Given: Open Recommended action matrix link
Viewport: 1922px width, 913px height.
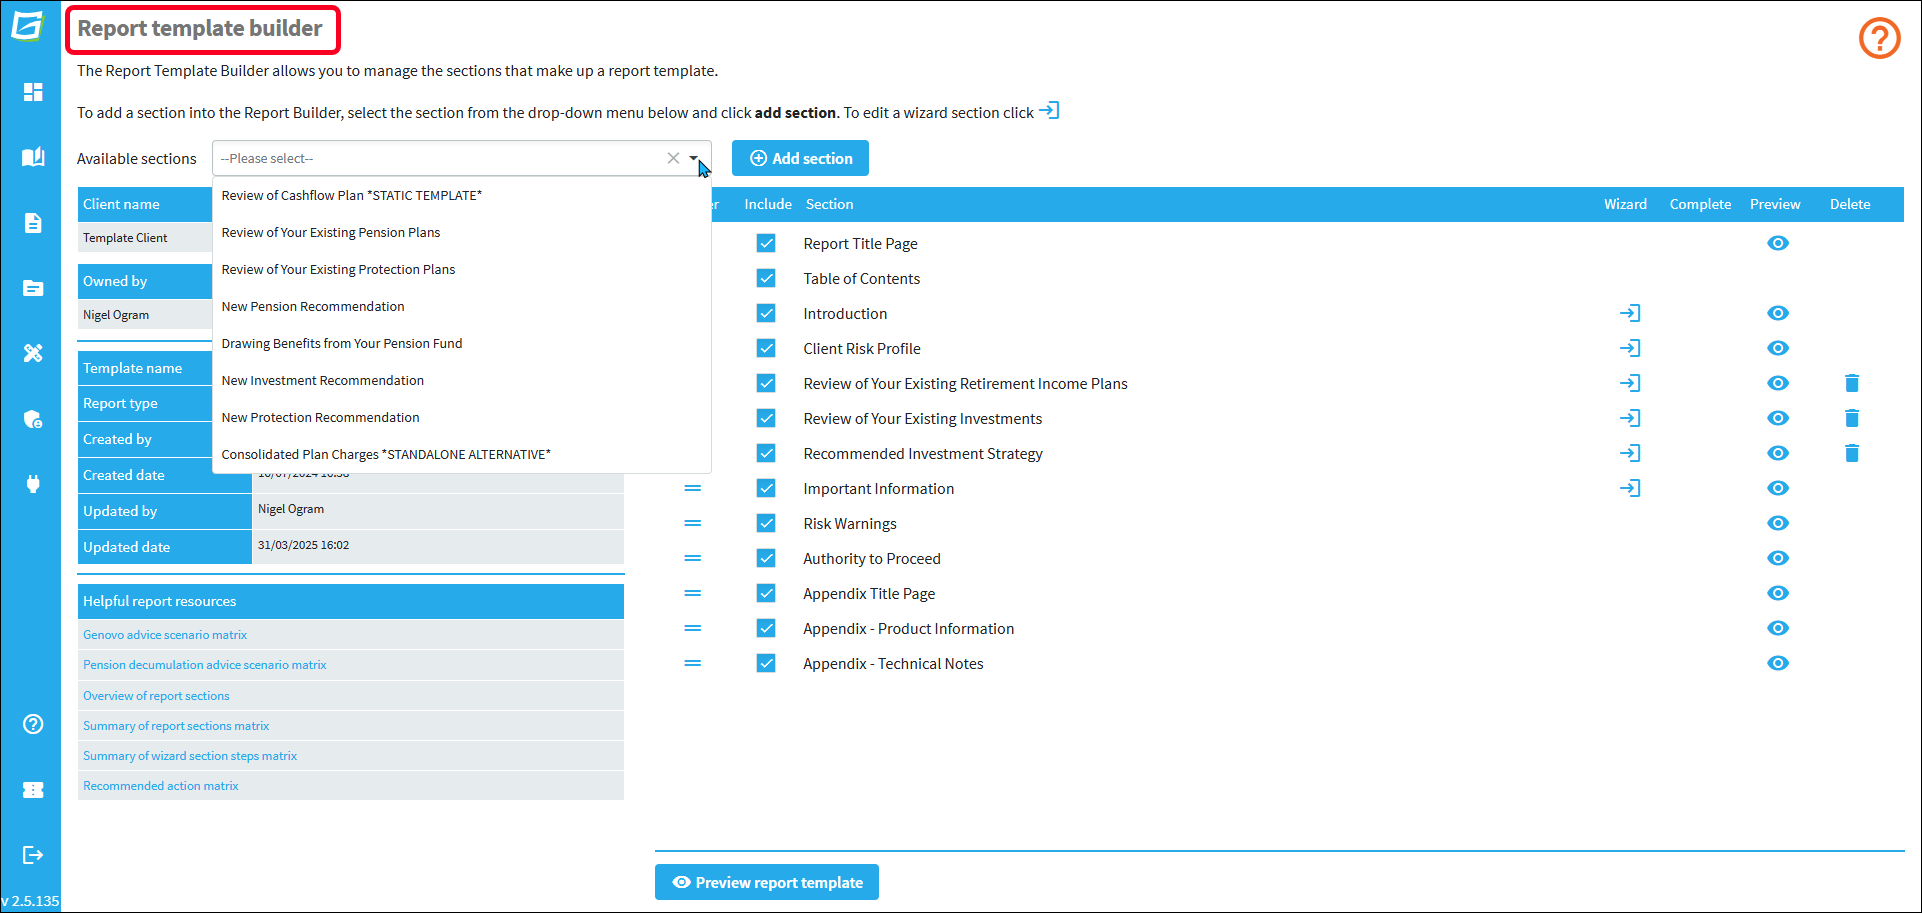Looking at the screenshot, I should pos(161,786).
